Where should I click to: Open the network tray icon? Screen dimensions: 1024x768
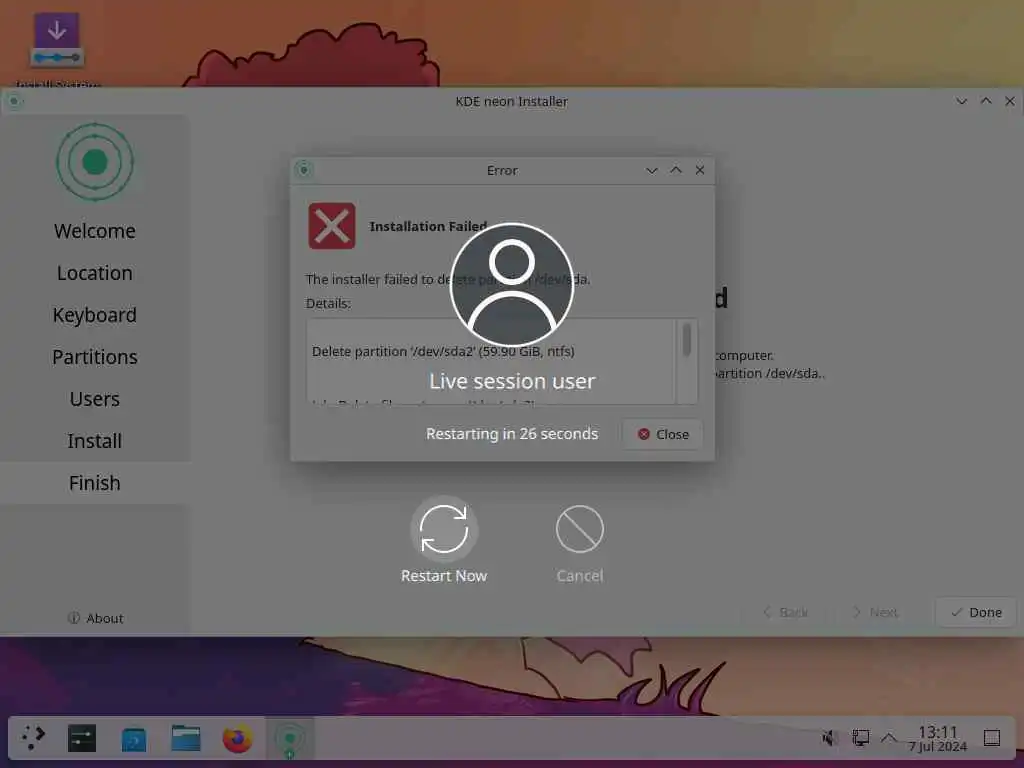coord(861,738)
